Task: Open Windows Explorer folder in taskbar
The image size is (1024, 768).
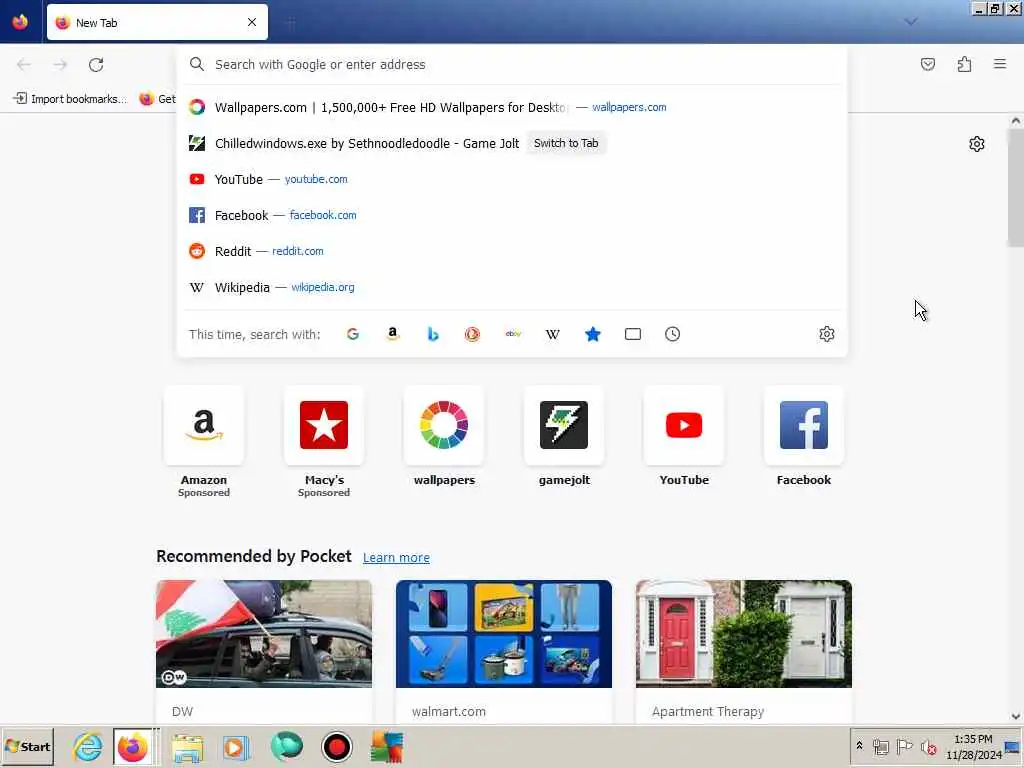Action: point(187,746)
